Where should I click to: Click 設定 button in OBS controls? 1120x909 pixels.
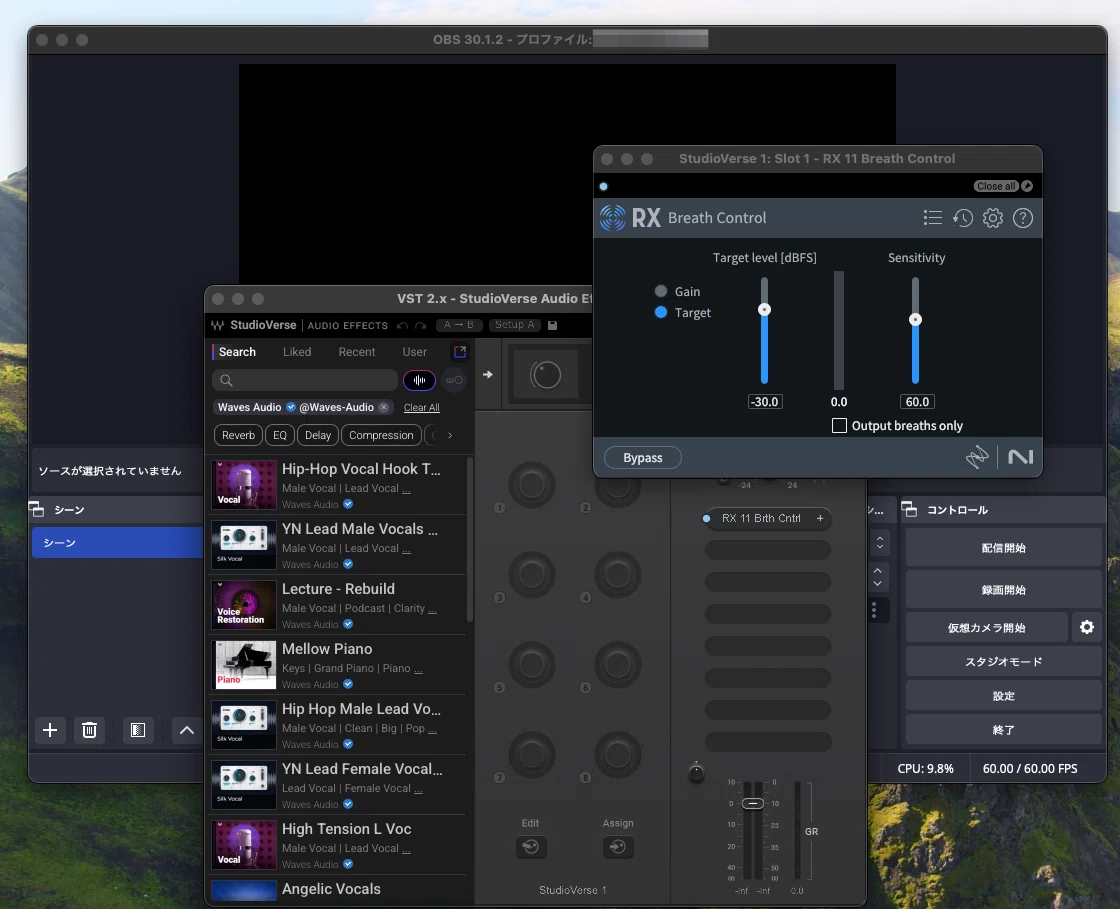[x=1004, y=696]
